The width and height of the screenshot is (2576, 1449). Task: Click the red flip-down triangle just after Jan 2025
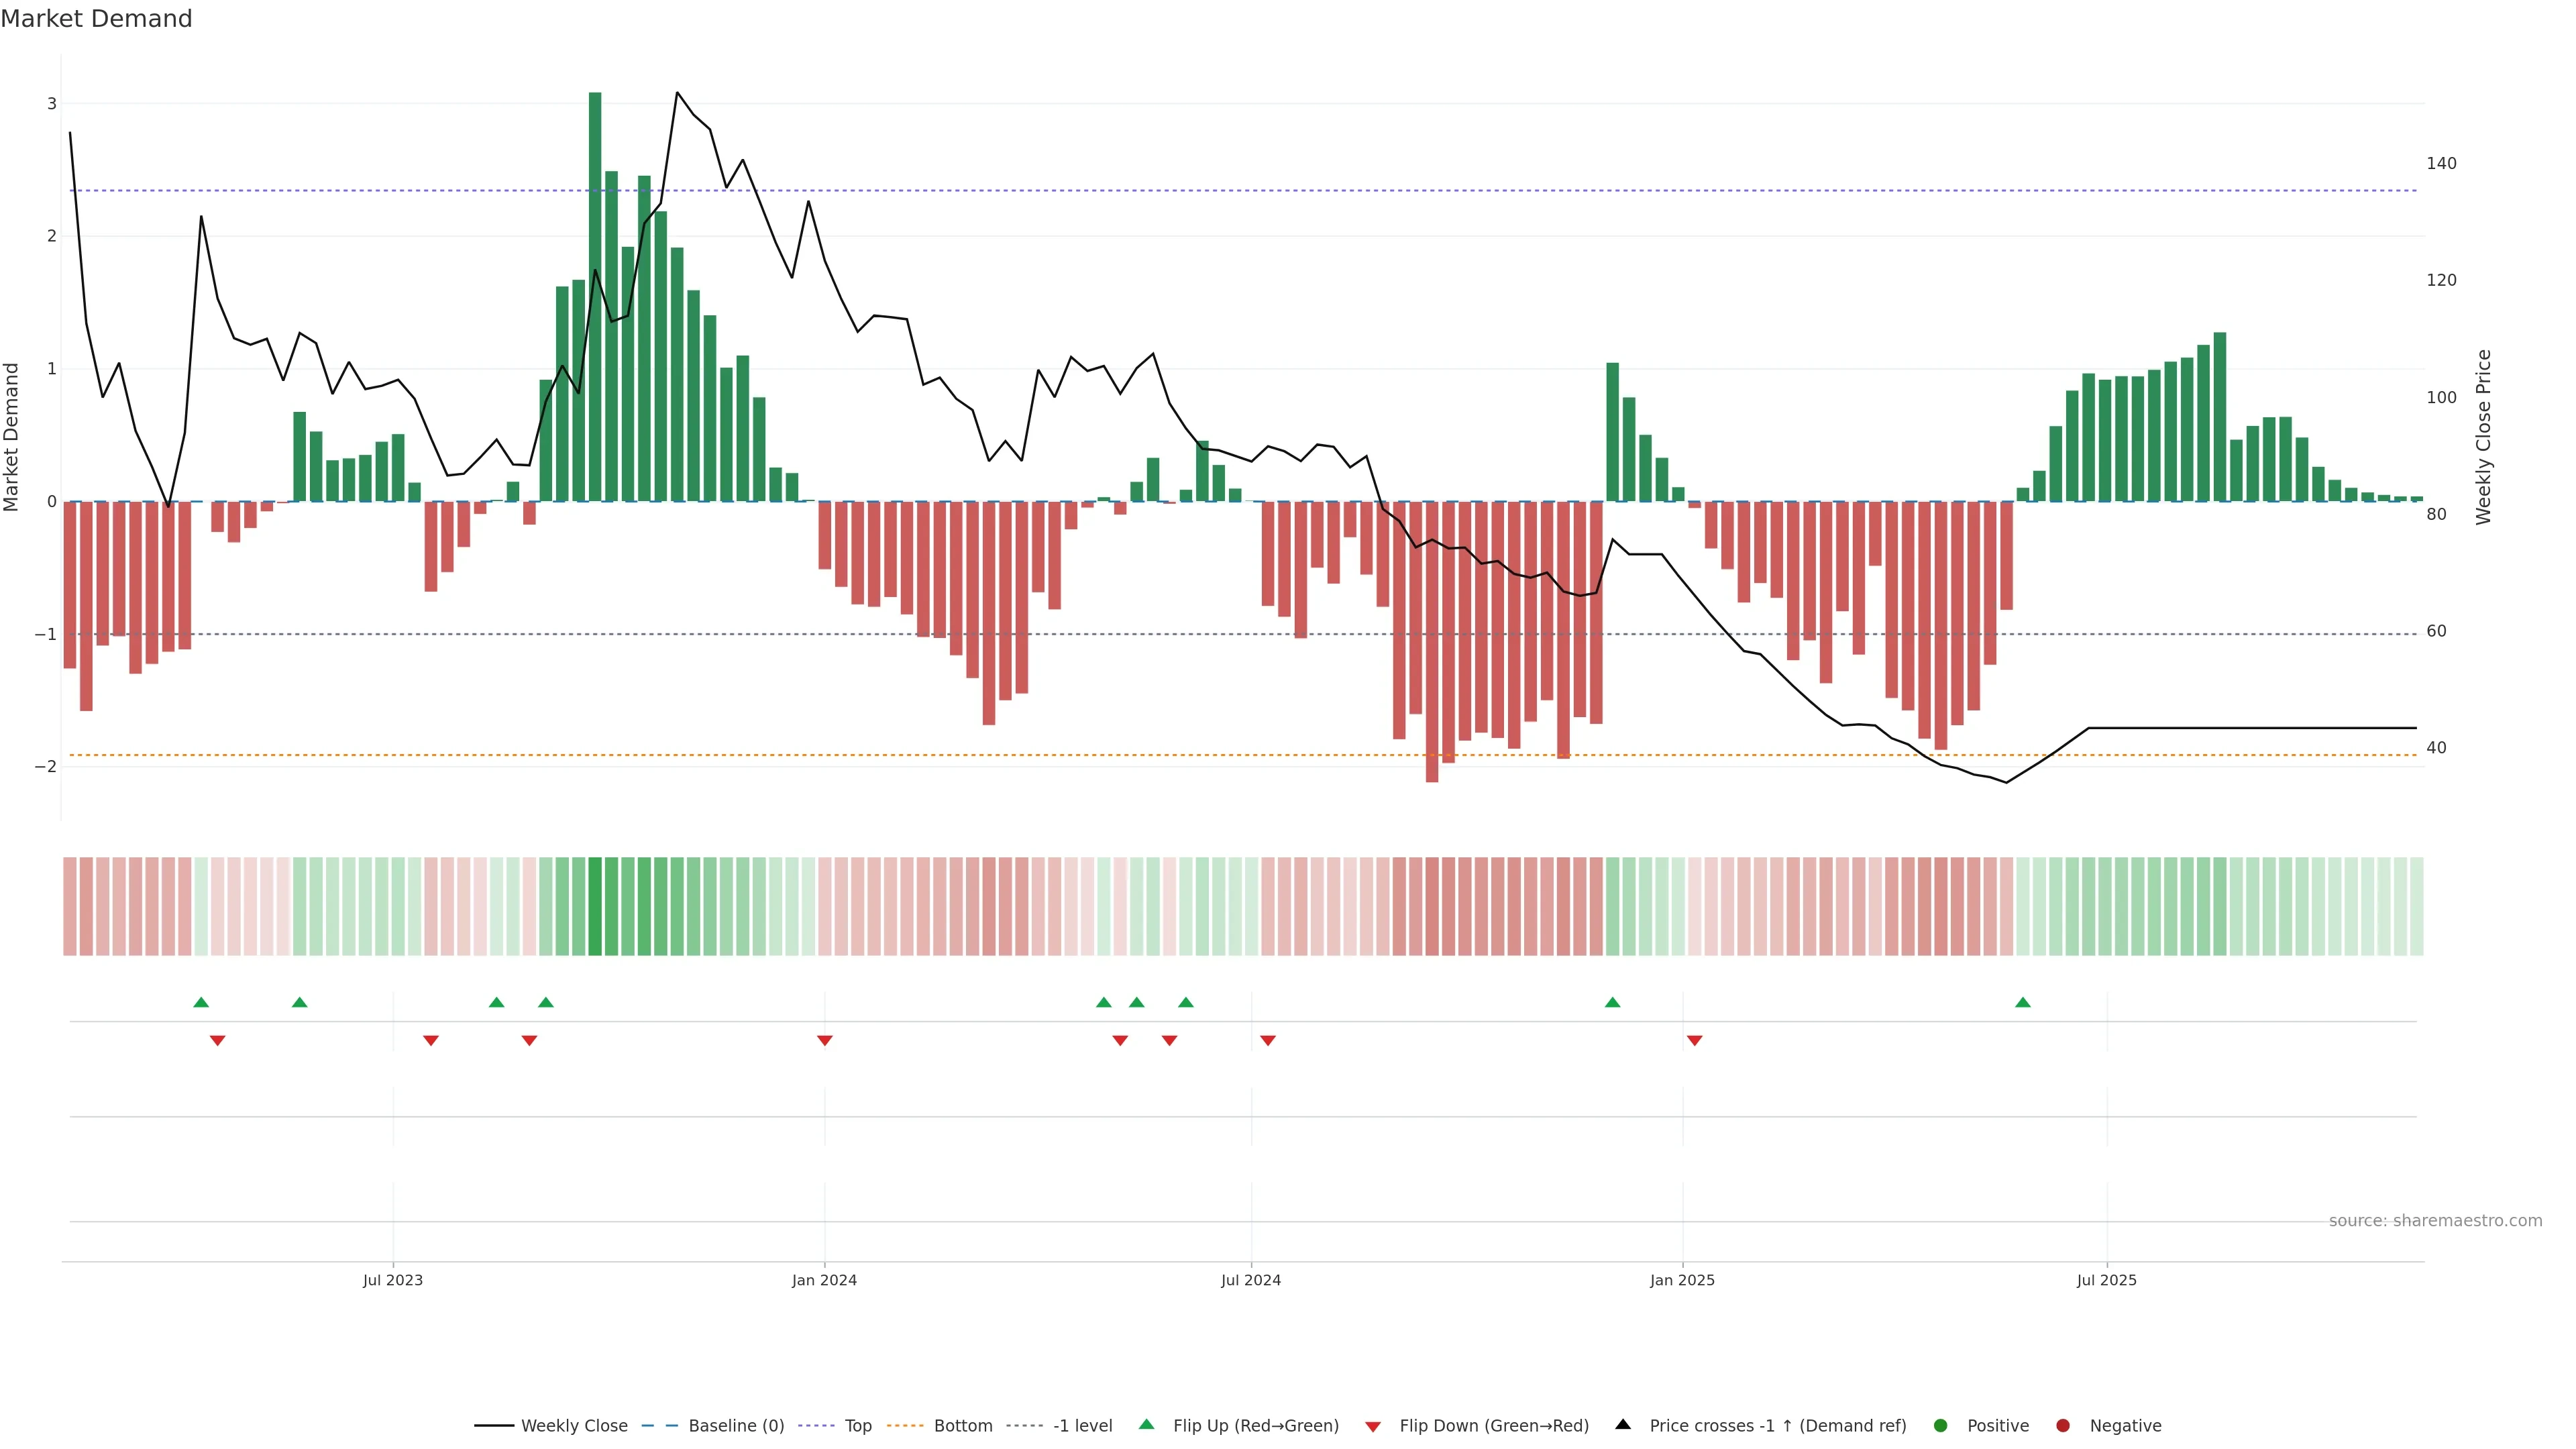point(1694,1041)
